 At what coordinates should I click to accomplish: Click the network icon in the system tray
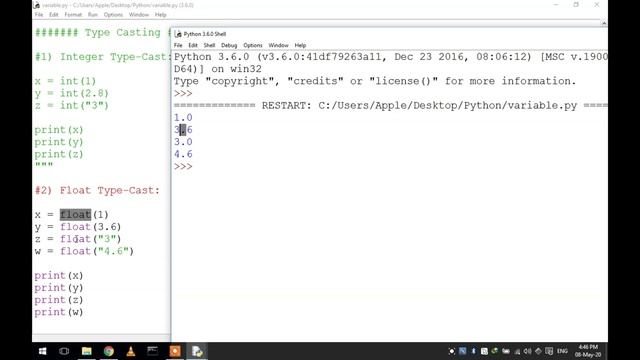[x=517, y=351]
